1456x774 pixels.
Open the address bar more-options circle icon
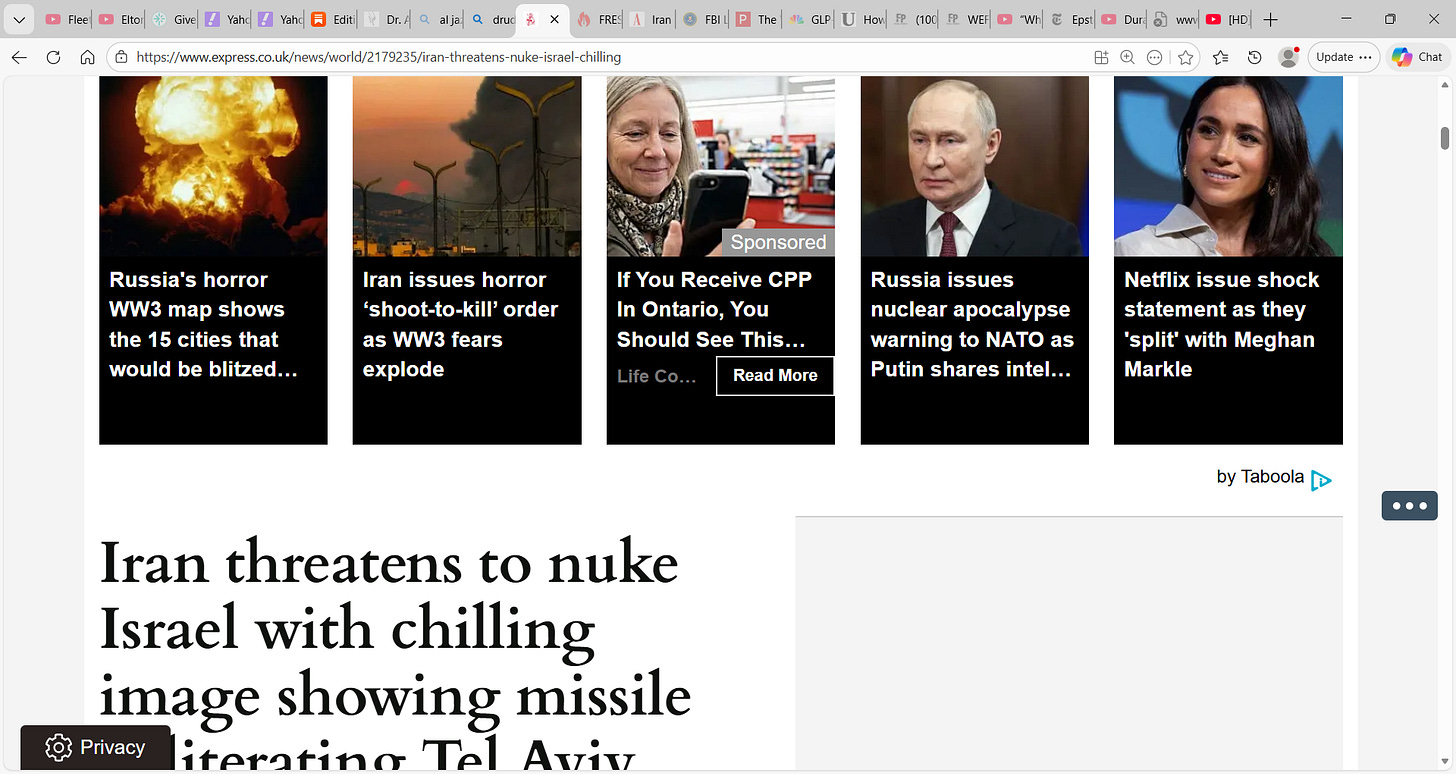click(1155, 57)
